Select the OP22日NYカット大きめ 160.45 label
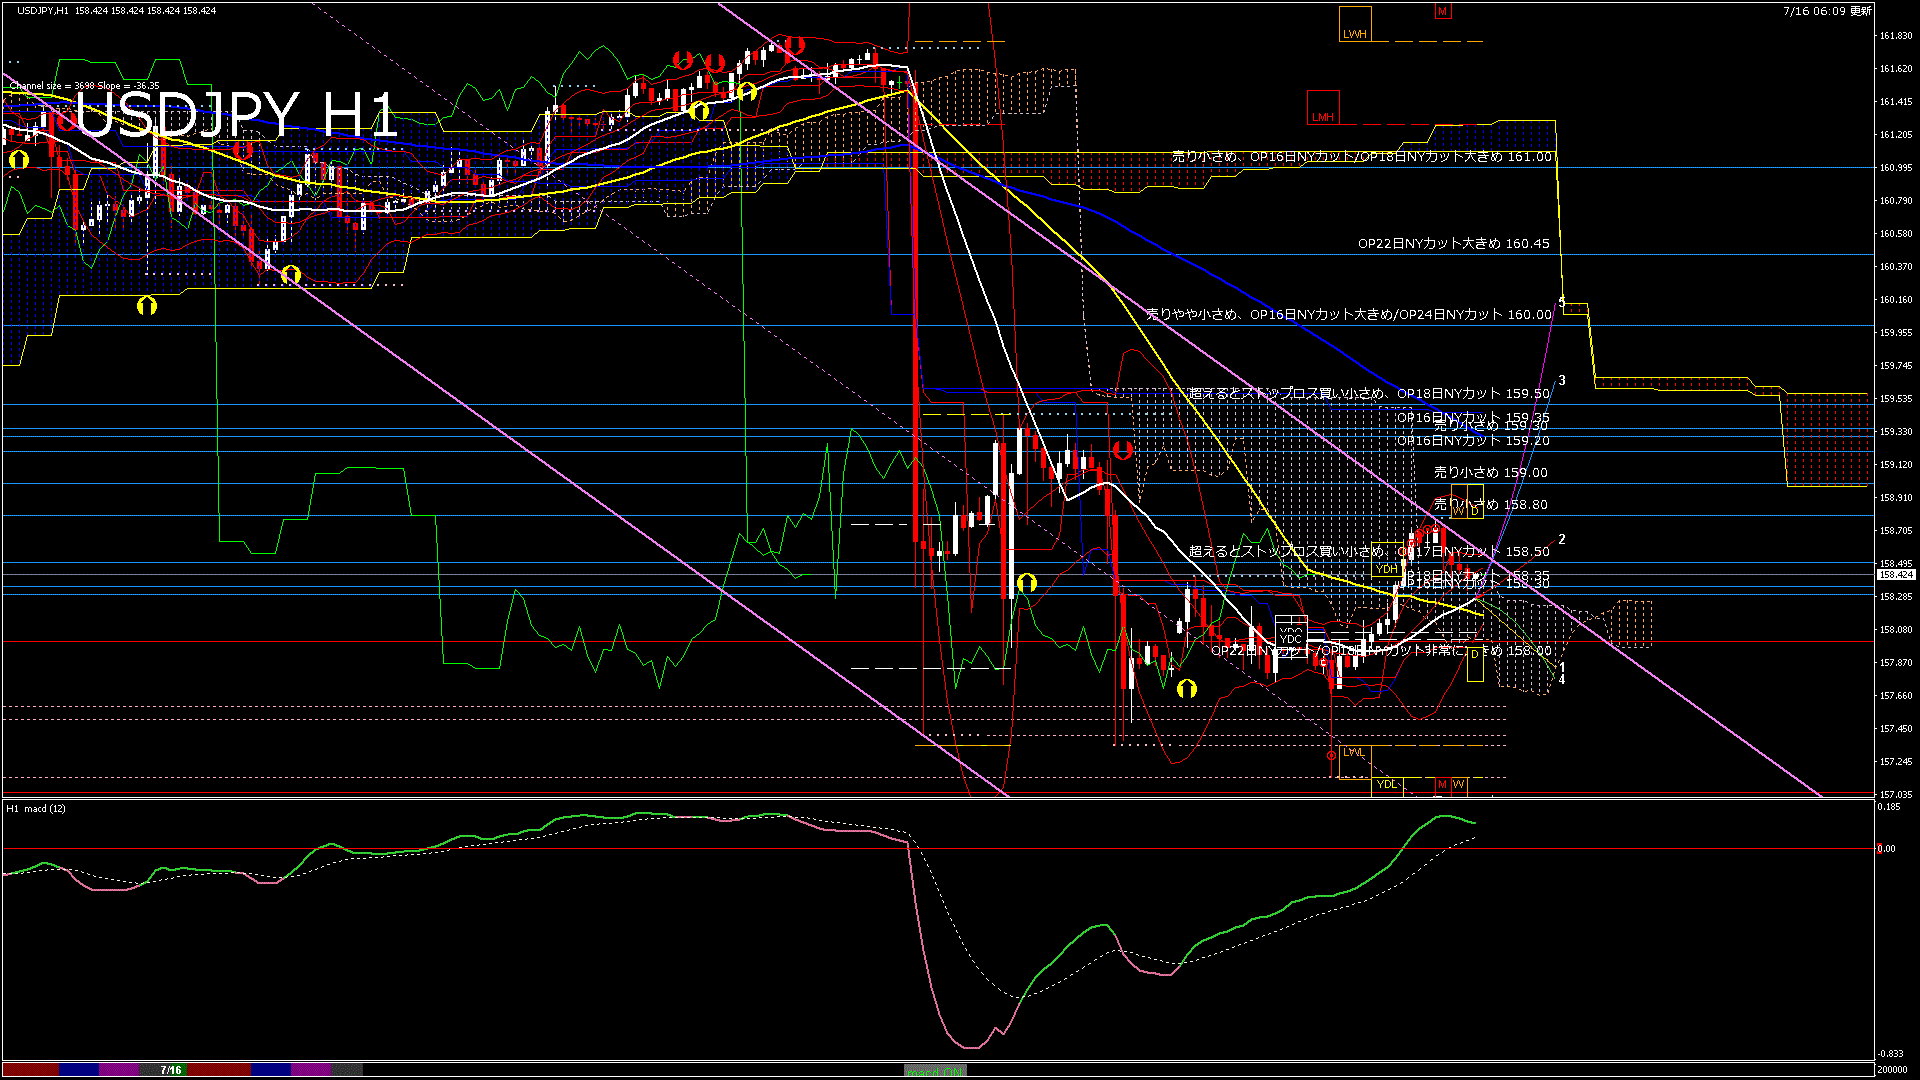The height and width of the screenshot is (1080, 1920). [x=1453, y=244]
